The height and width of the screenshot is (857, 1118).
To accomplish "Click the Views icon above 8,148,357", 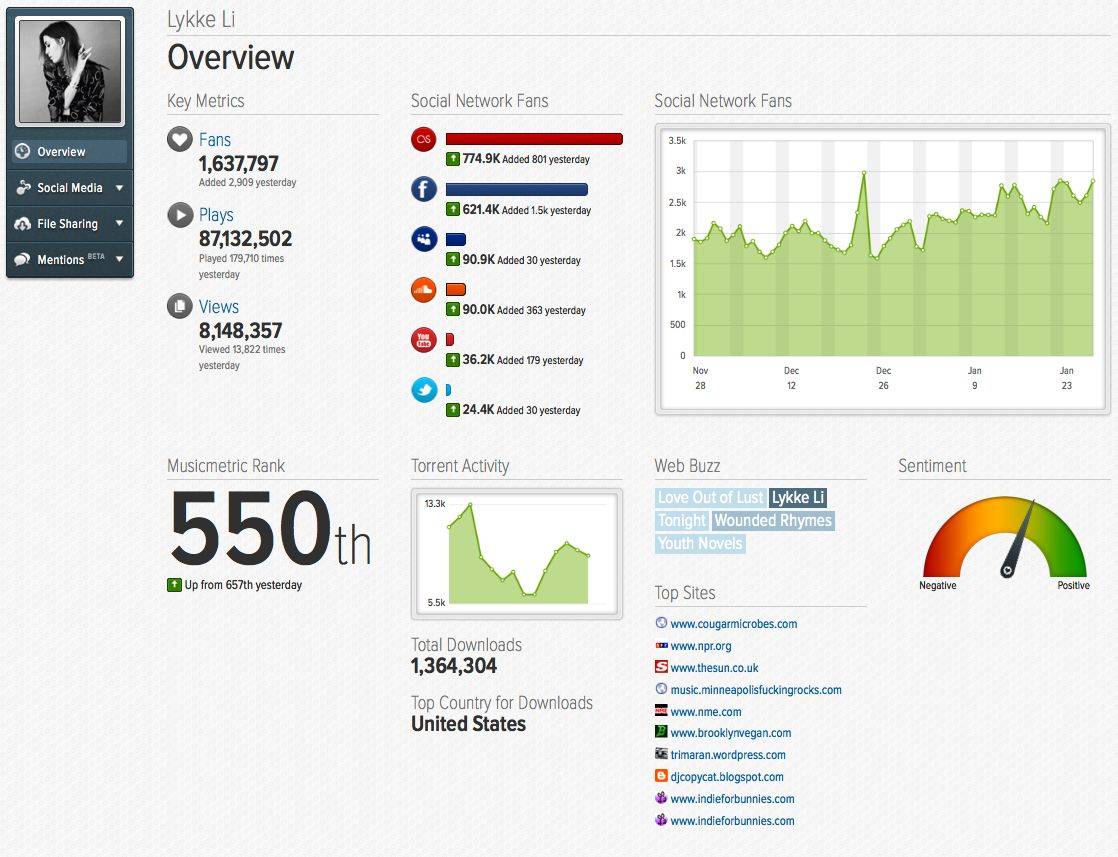I will (x=178, y=305).
